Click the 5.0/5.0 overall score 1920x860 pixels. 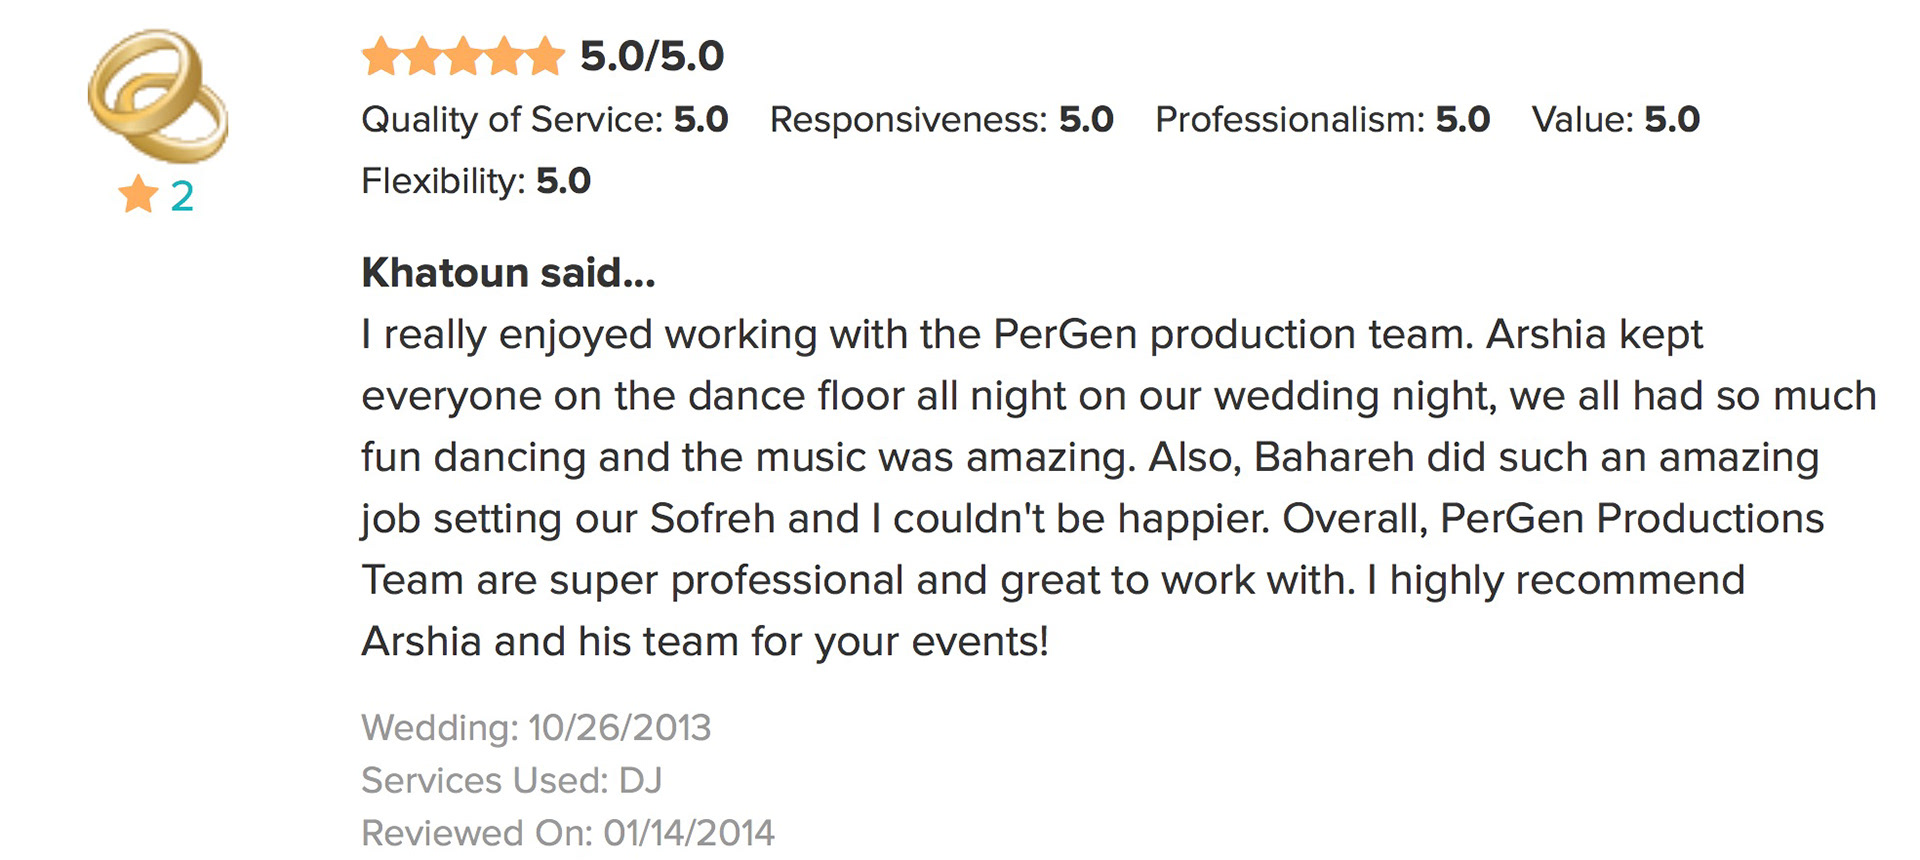pos(652,57)
